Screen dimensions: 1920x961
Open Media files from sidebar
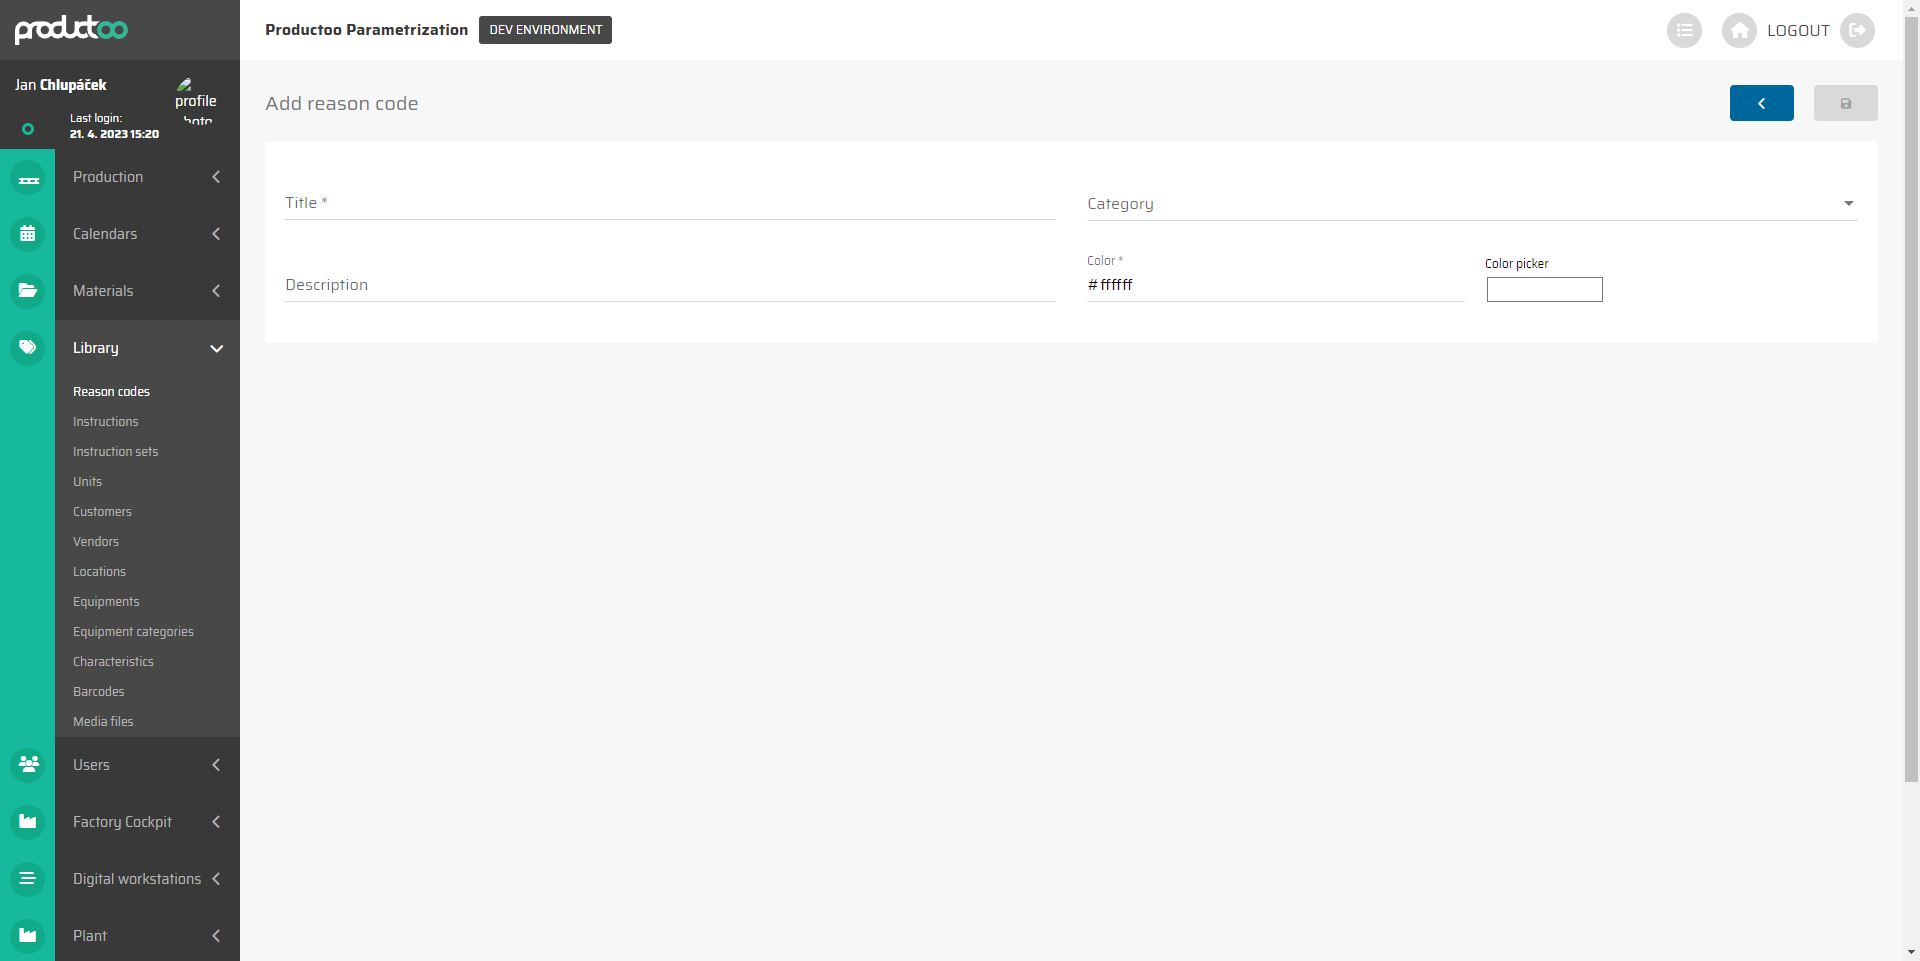pos(103,722)
